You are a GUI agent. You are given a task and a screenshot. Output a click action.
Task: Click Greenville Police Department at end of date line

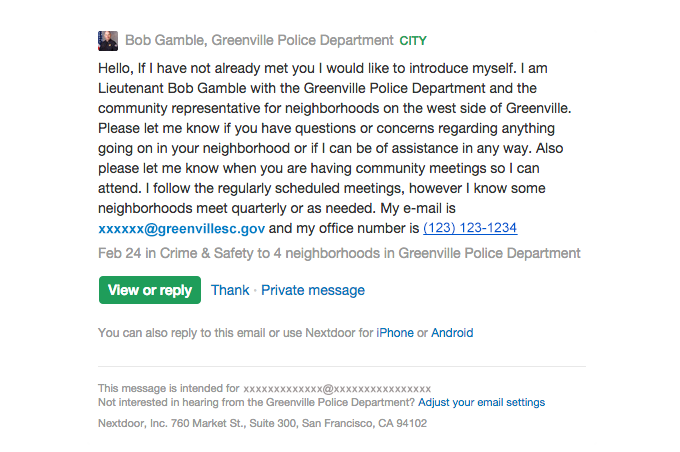489,253
